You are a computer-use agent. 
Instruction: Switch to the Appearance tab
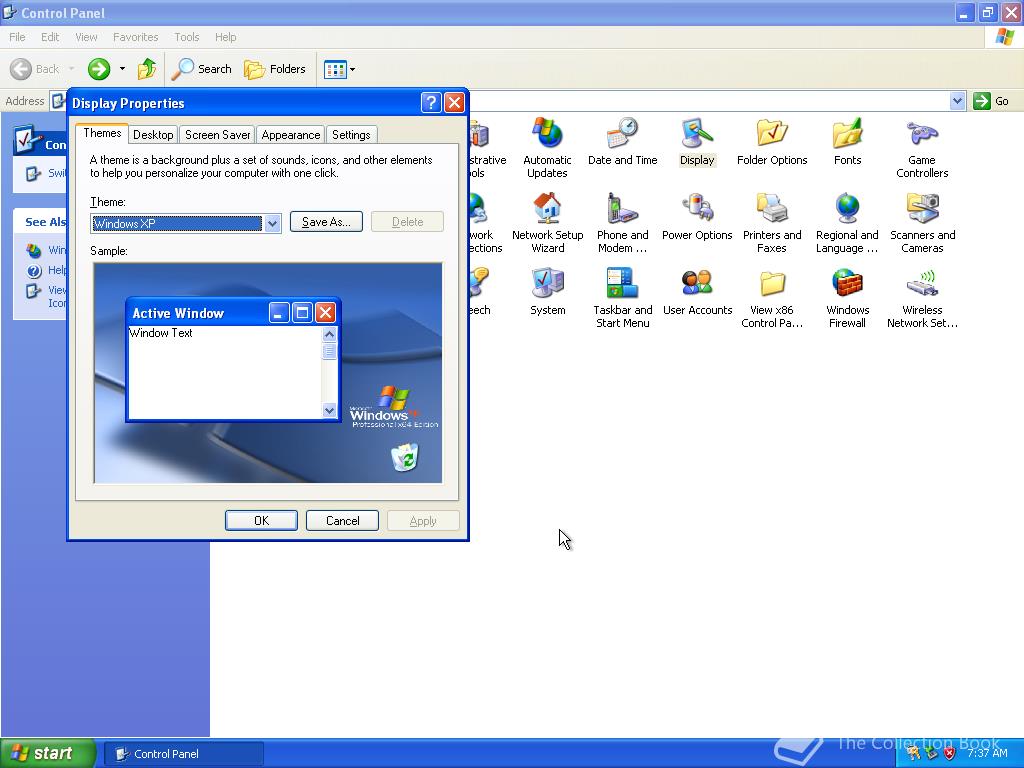point(291,135)
